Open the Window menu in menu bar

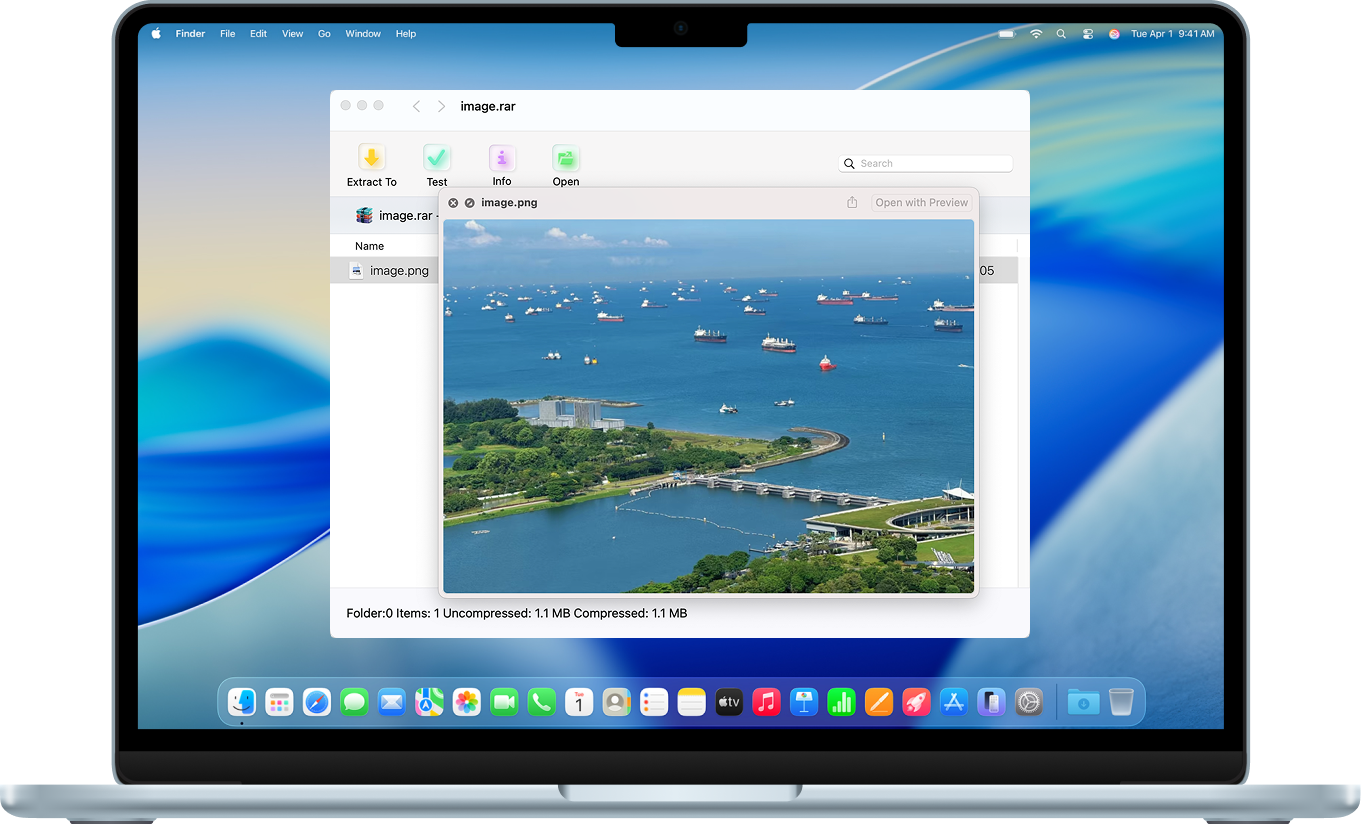[363, 34]
